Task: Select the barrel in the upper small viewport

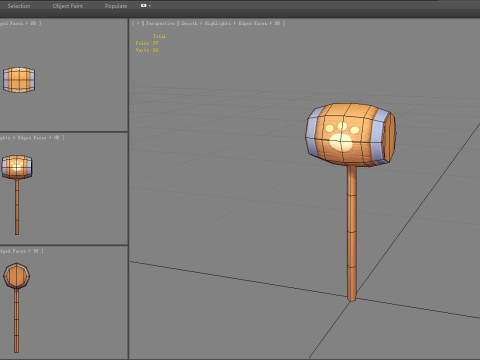Action: pyautogui.click(x=19, y=80)
